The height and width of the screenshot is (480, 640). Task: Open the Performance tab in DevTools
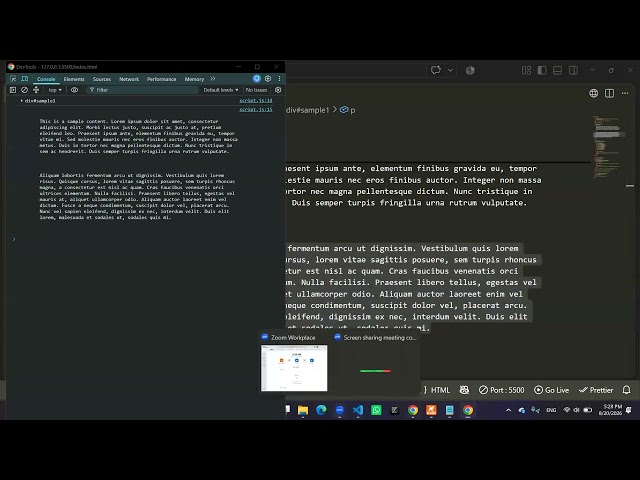point(162,79)
